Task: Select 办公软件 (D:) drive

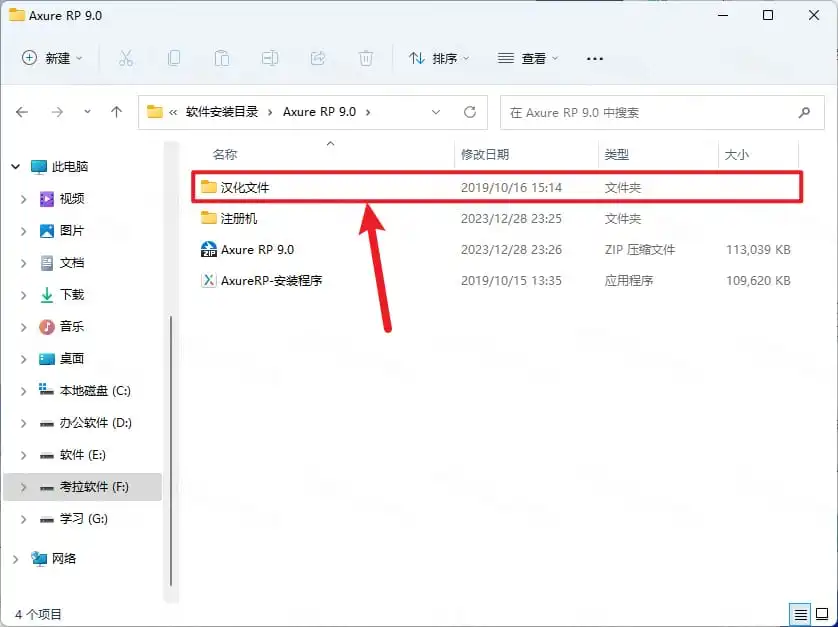Action: pos(96,423)
